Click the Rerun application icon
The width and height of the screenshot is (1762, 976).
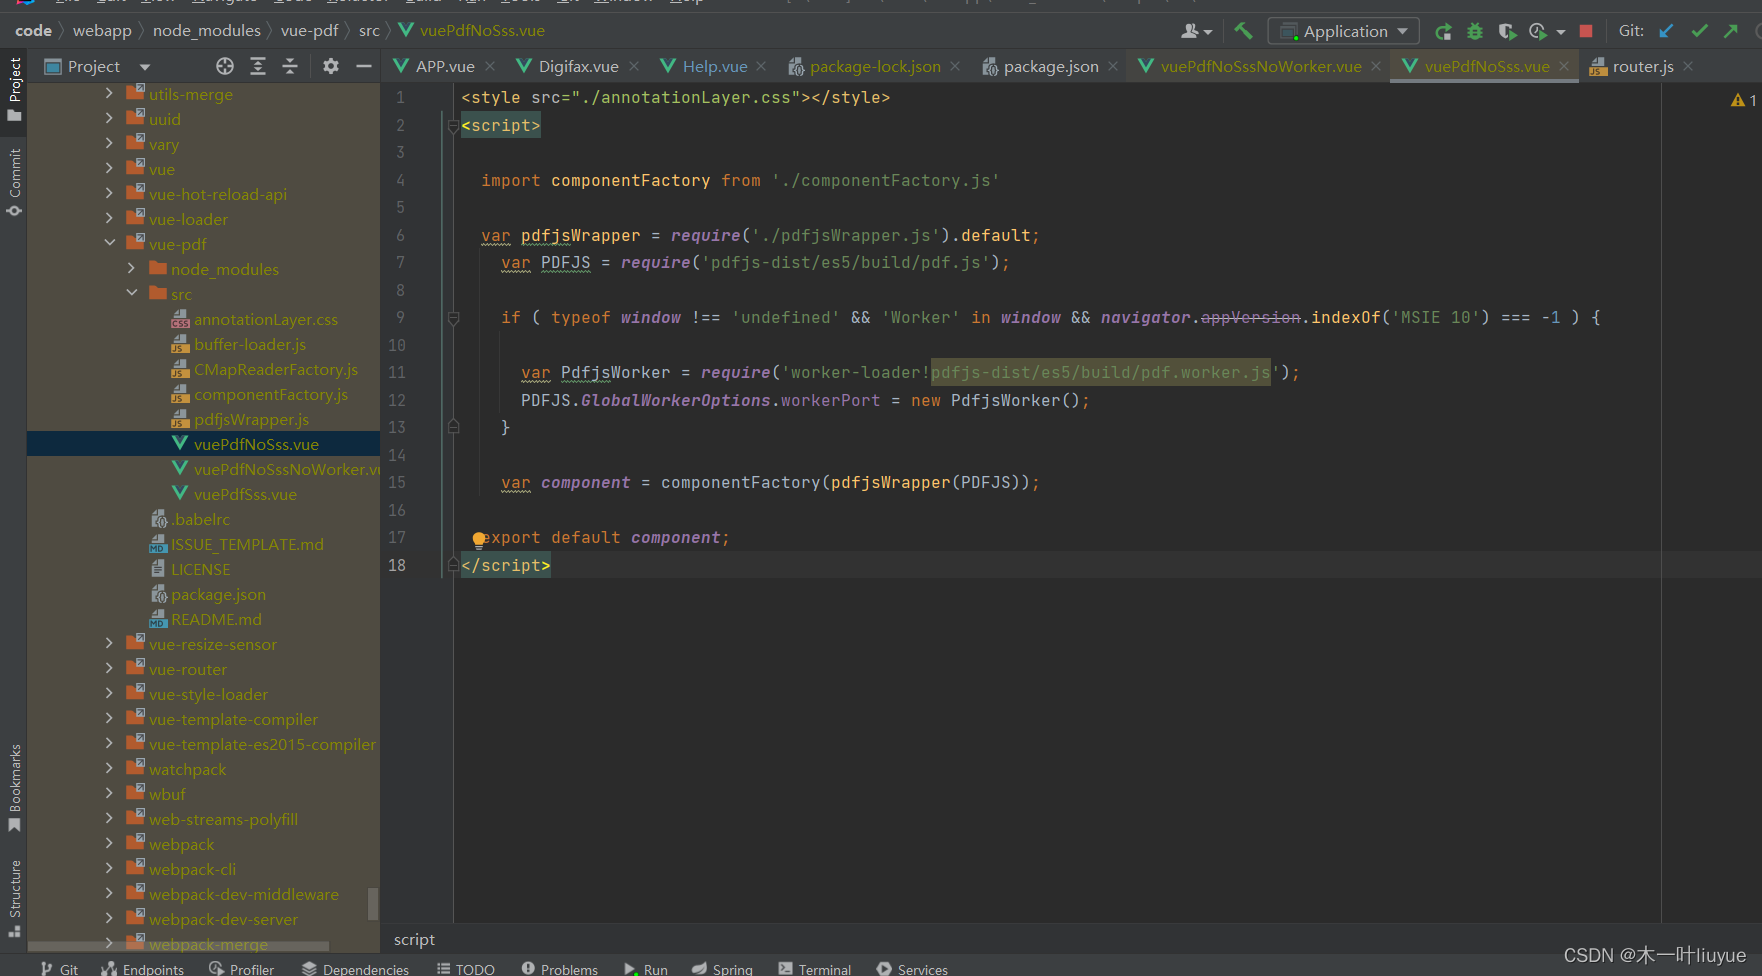pos(1443,32)
